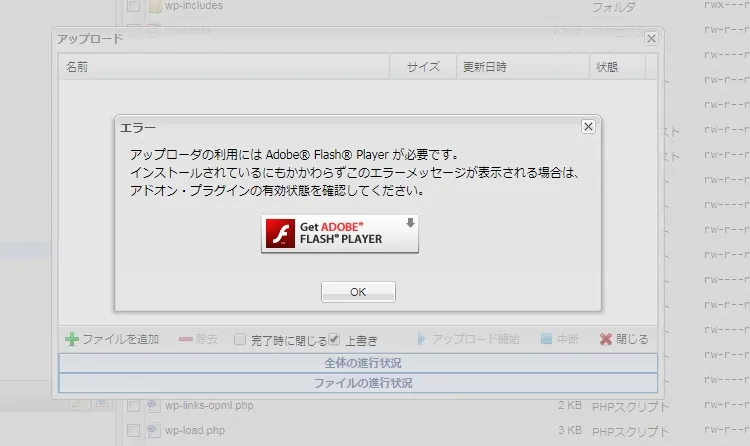Sort upload list by サイズ column
The image size is (750, 446).
(x=423, y=67)
